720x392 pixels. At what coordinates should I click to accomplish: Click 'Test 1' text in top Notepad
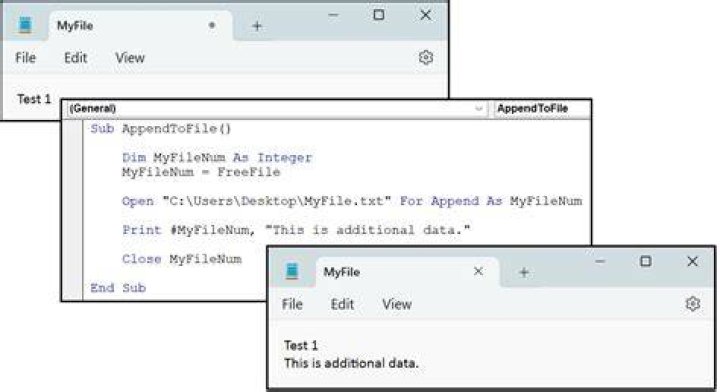coord(34,99)
